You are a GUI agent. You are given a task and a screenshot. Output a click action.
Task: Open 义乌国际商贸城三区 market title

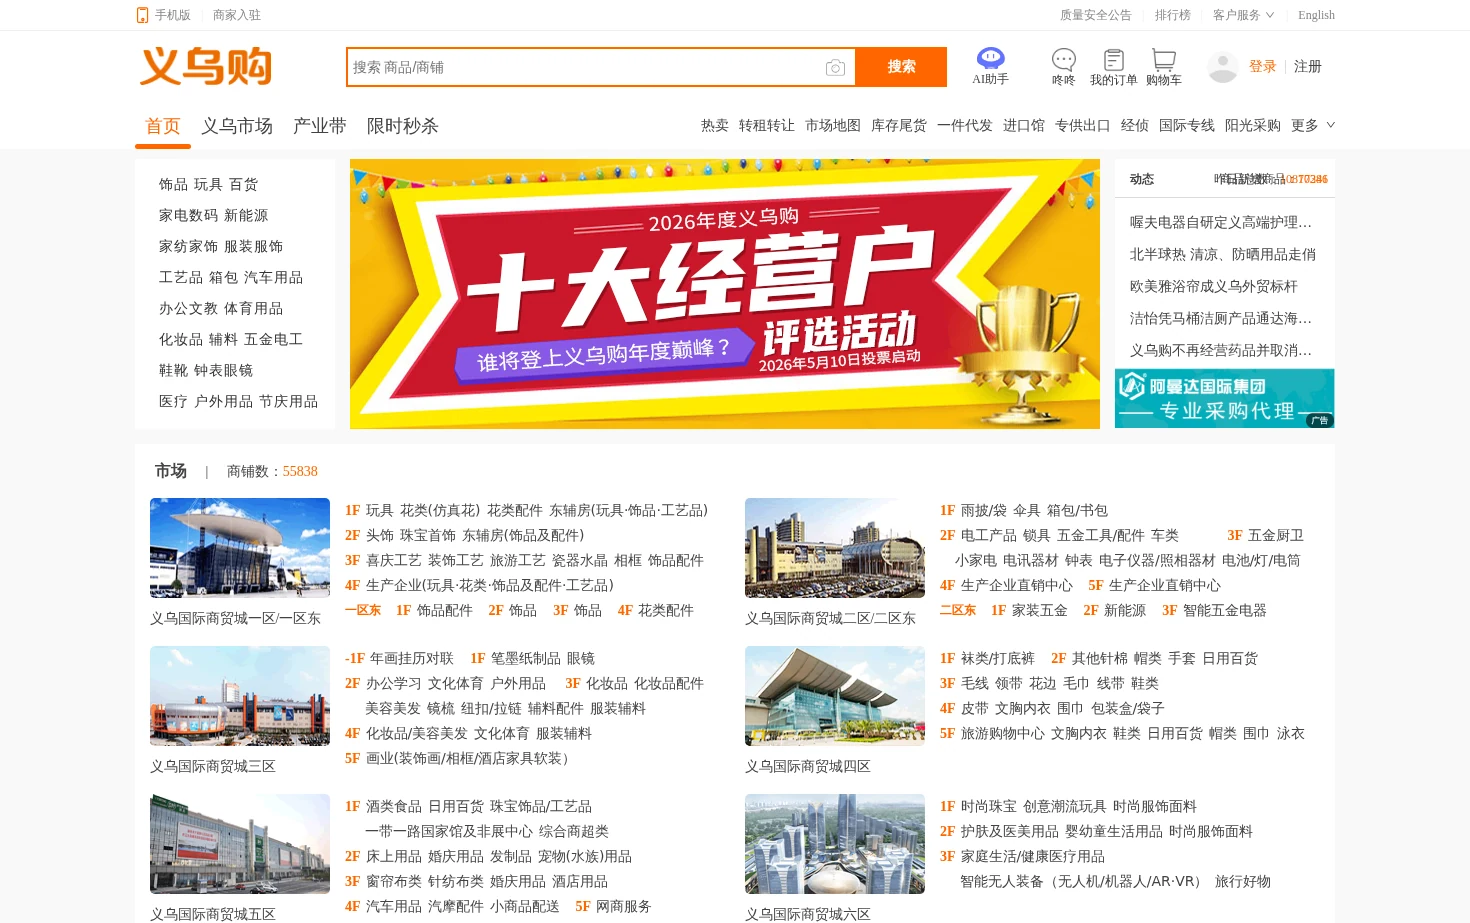(x=213, y=766)
